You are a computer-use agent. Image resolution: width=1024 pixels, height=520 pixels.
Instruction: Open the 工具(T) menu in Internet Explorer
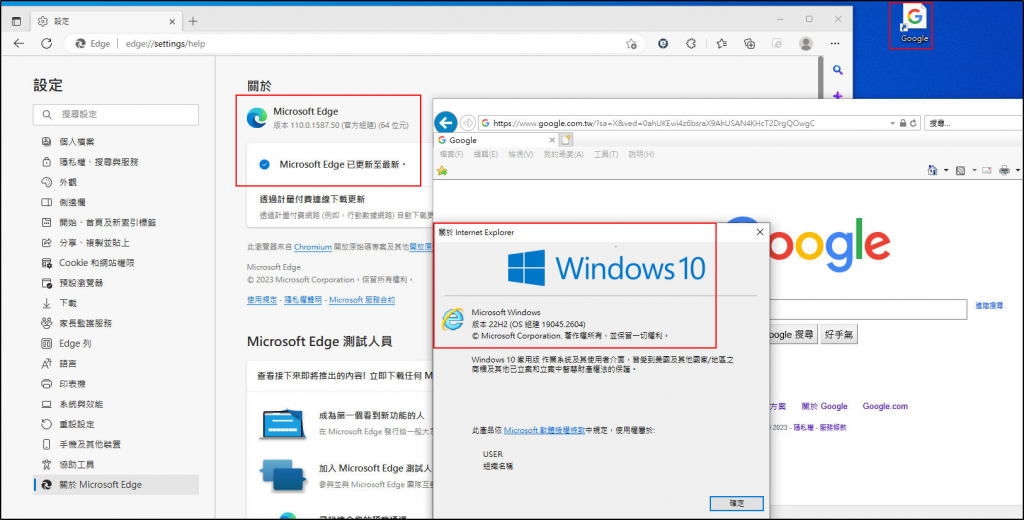tap(605, 155)
